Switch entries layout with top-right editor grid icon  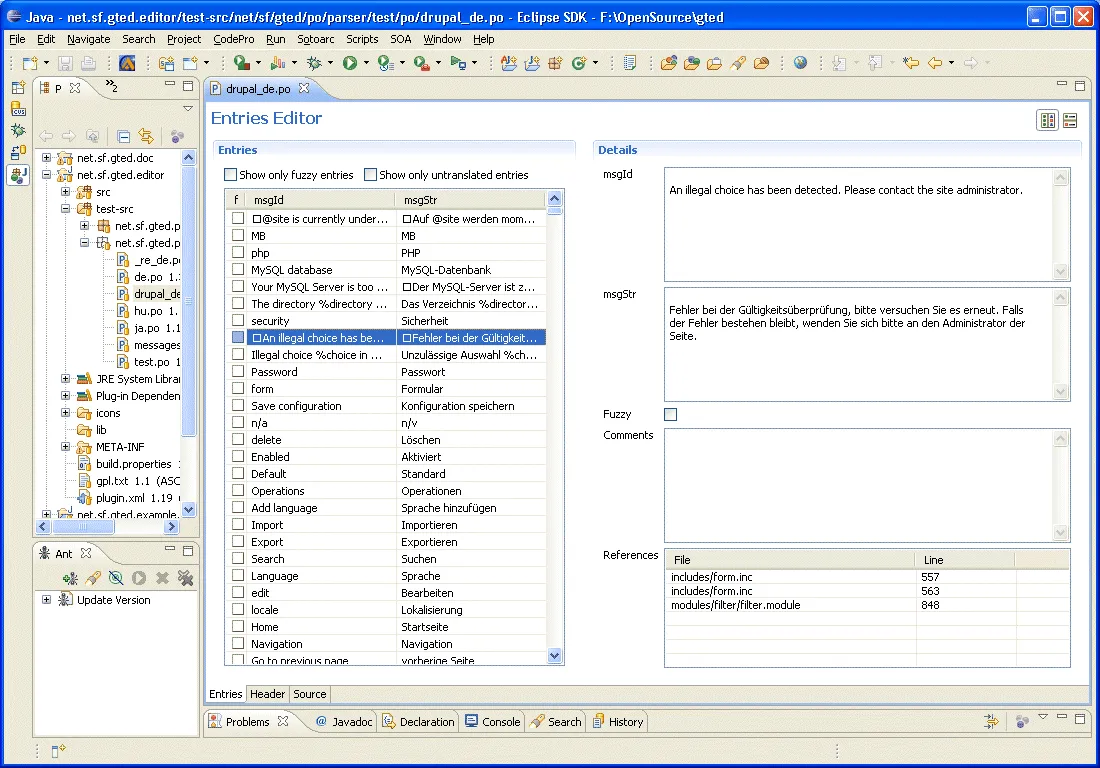pyautogui.click(x=1047, y=120)
